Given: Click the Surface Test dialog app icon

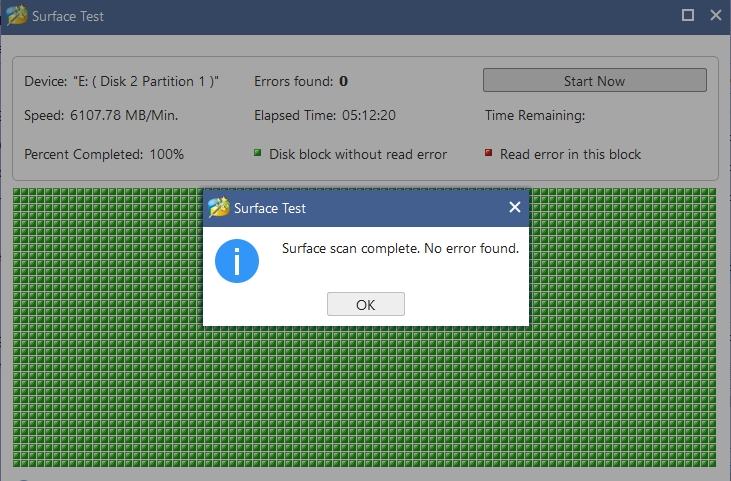Looking at the screenshot, I should [219, 207].
